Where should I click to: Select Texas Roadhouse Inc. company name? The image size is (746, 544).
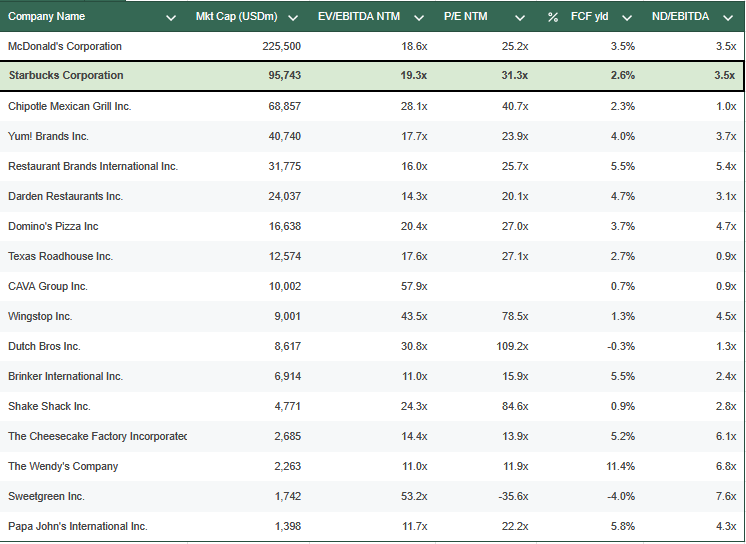tap(60, 256)
